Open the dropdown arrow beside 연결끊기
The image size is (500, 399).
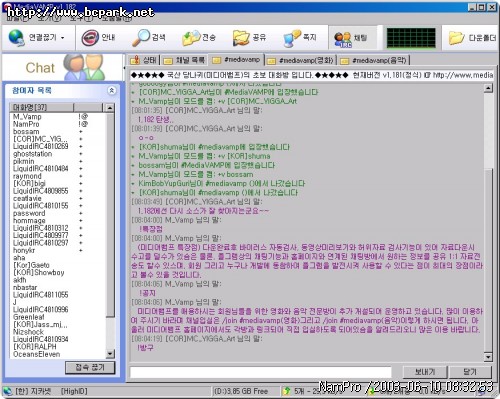(x=63, y=38)
